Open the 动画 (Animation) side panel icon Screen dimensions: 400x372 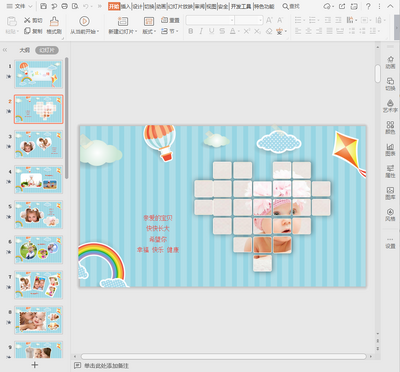click(390, 63)
